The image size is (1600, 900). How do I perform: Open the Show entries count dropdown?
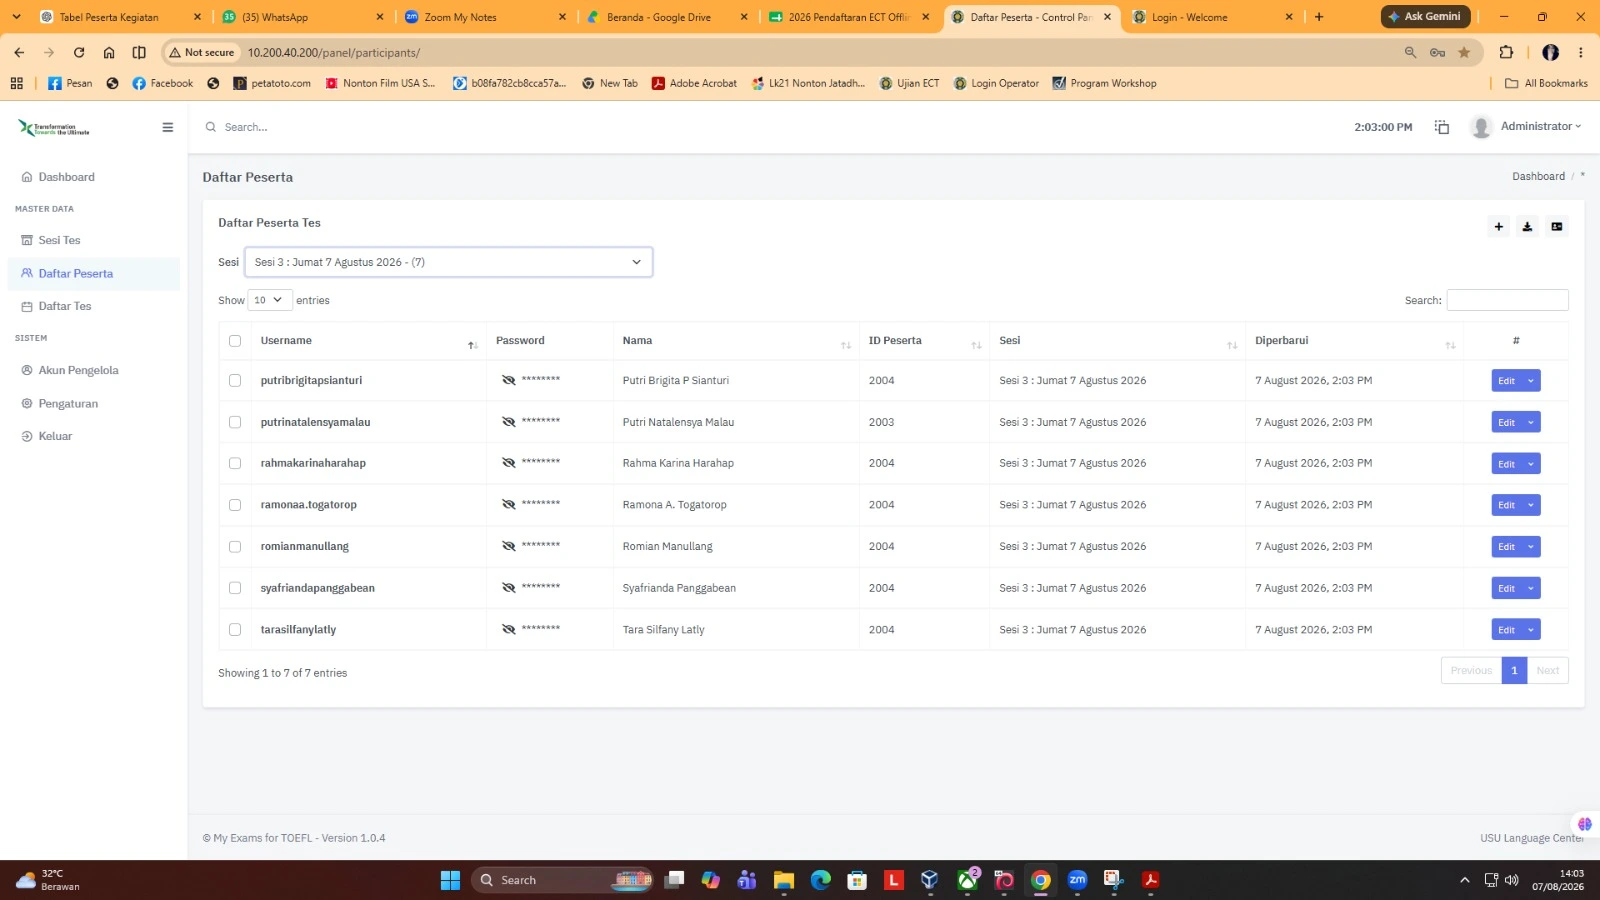click(269, 300)
